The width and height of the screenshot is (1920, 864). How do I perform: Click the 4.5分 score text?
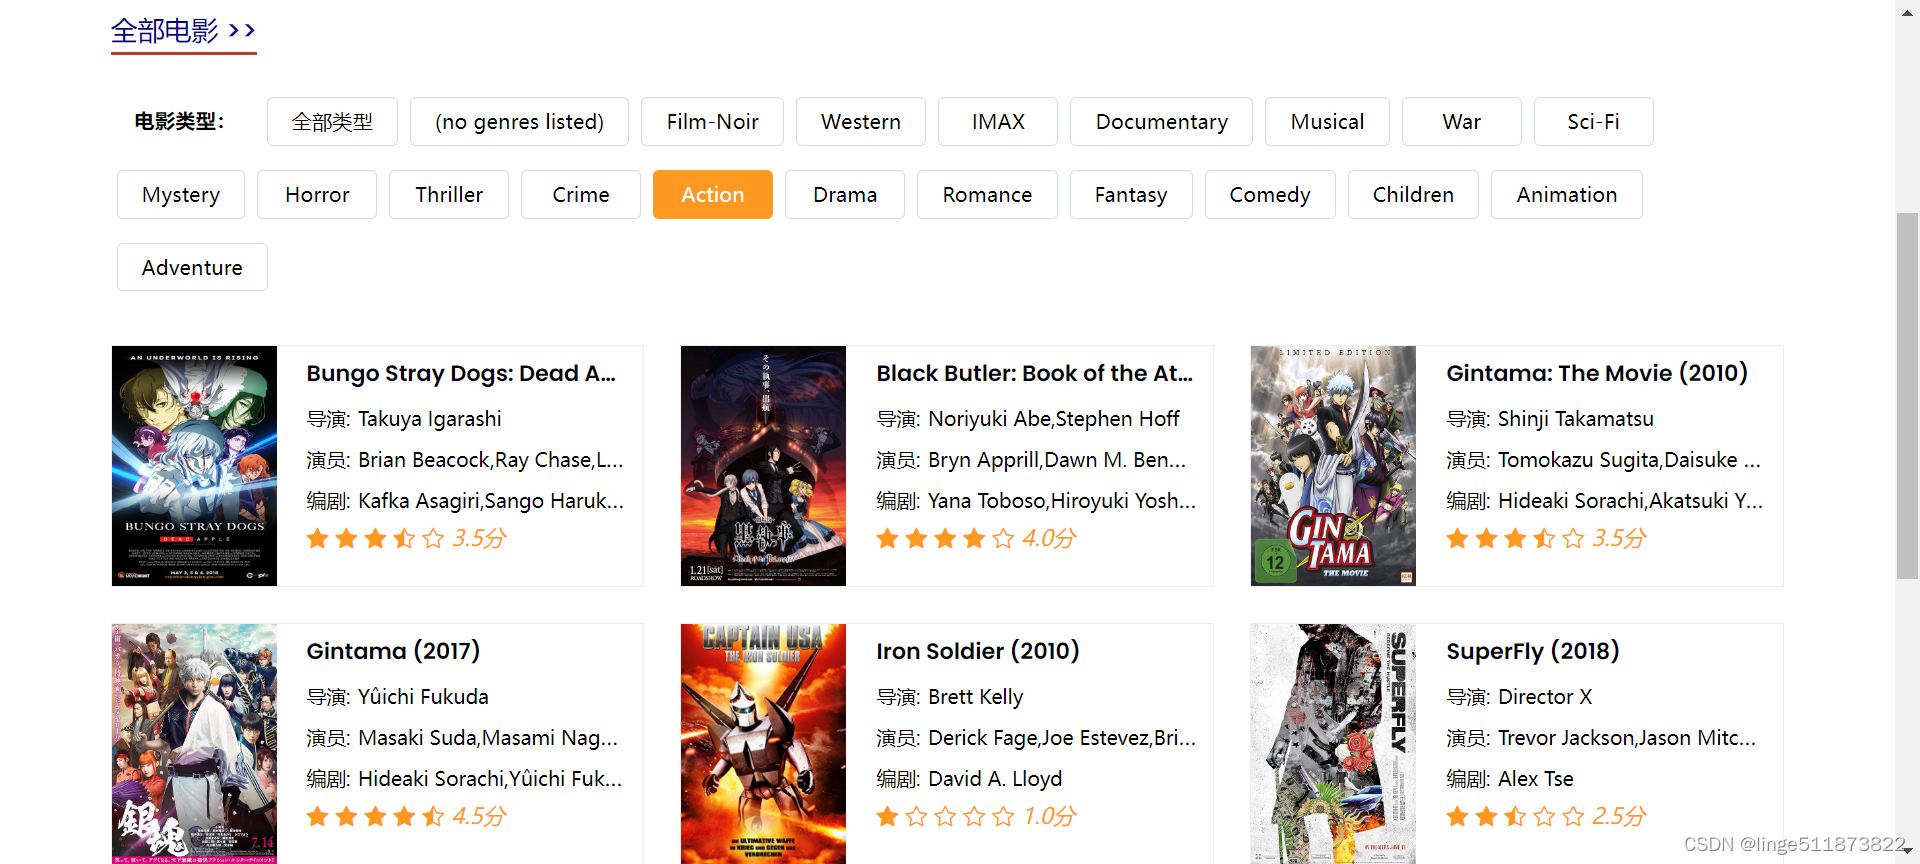[479, 817]
